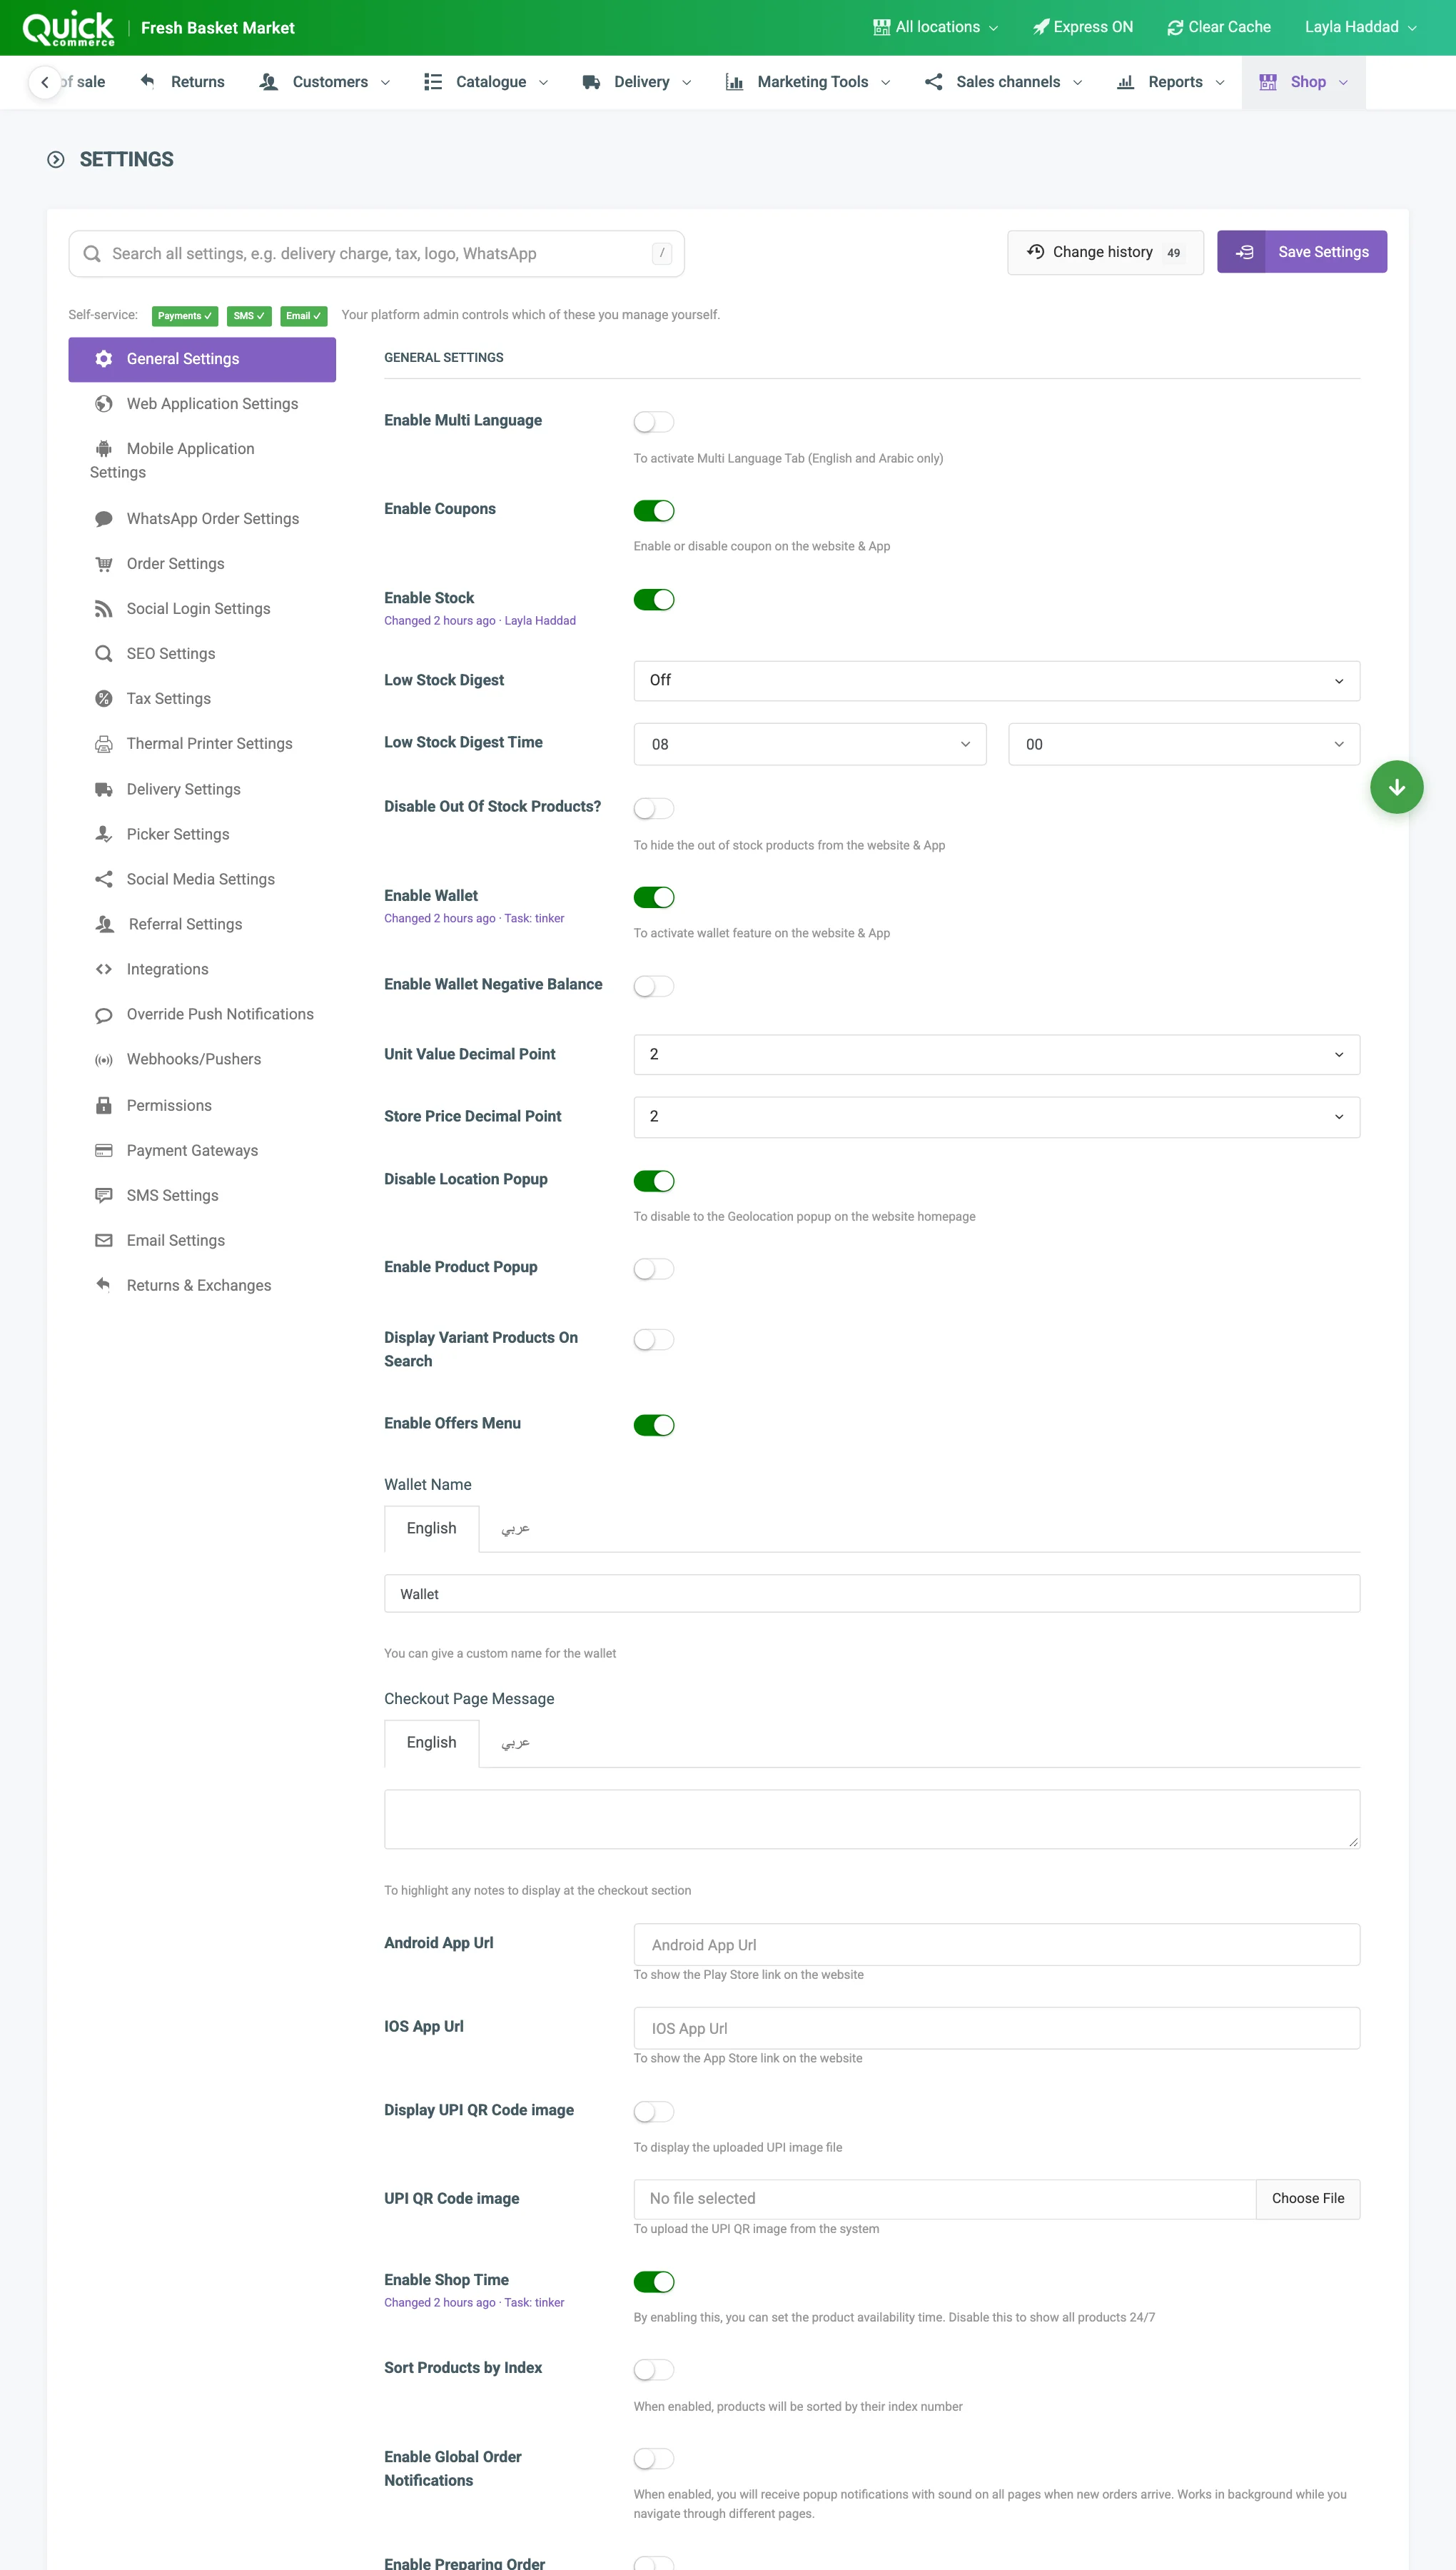This screenshot has height=2570, width=1456.
Task: Open Change history
Action: pyautogui.click(x=1105, y=252)
